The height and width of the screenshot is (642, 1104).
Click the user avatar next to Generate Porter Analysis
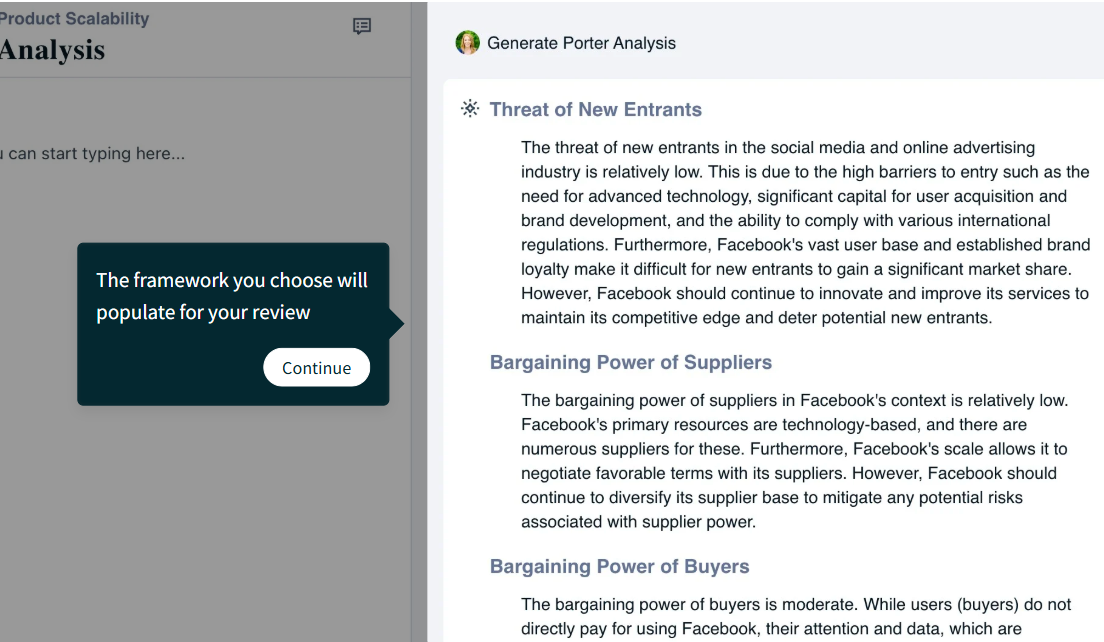point(468,43)
